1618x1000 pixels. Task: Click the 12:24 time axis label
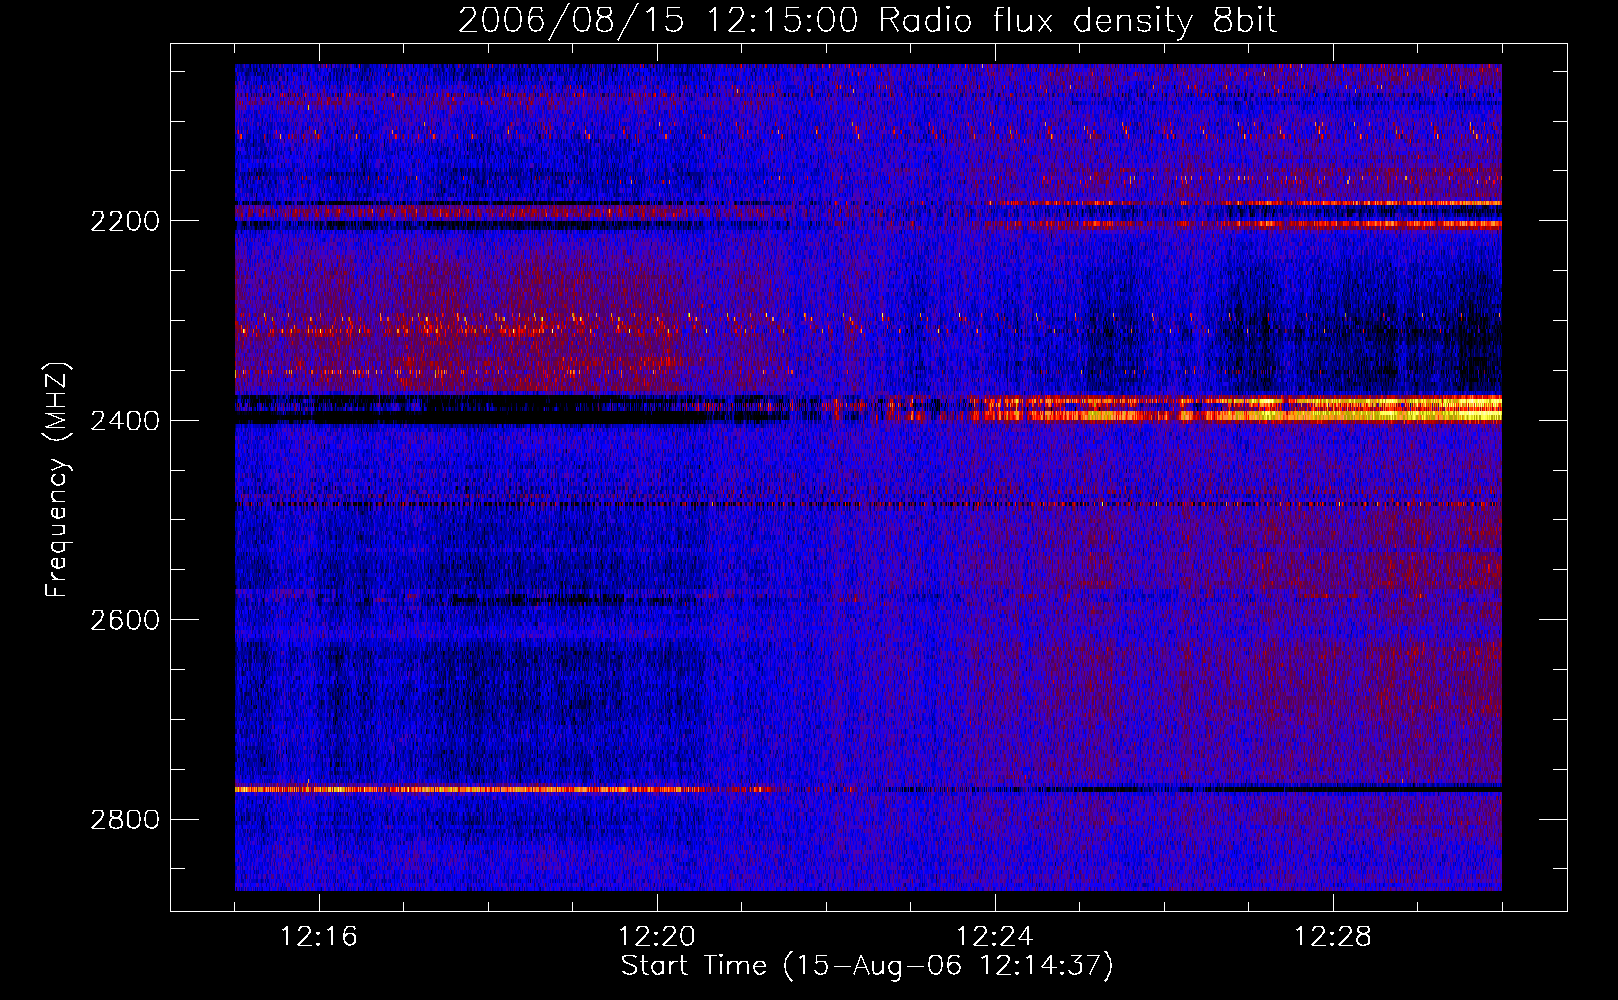pyautogui.click(x=995, y=937)
